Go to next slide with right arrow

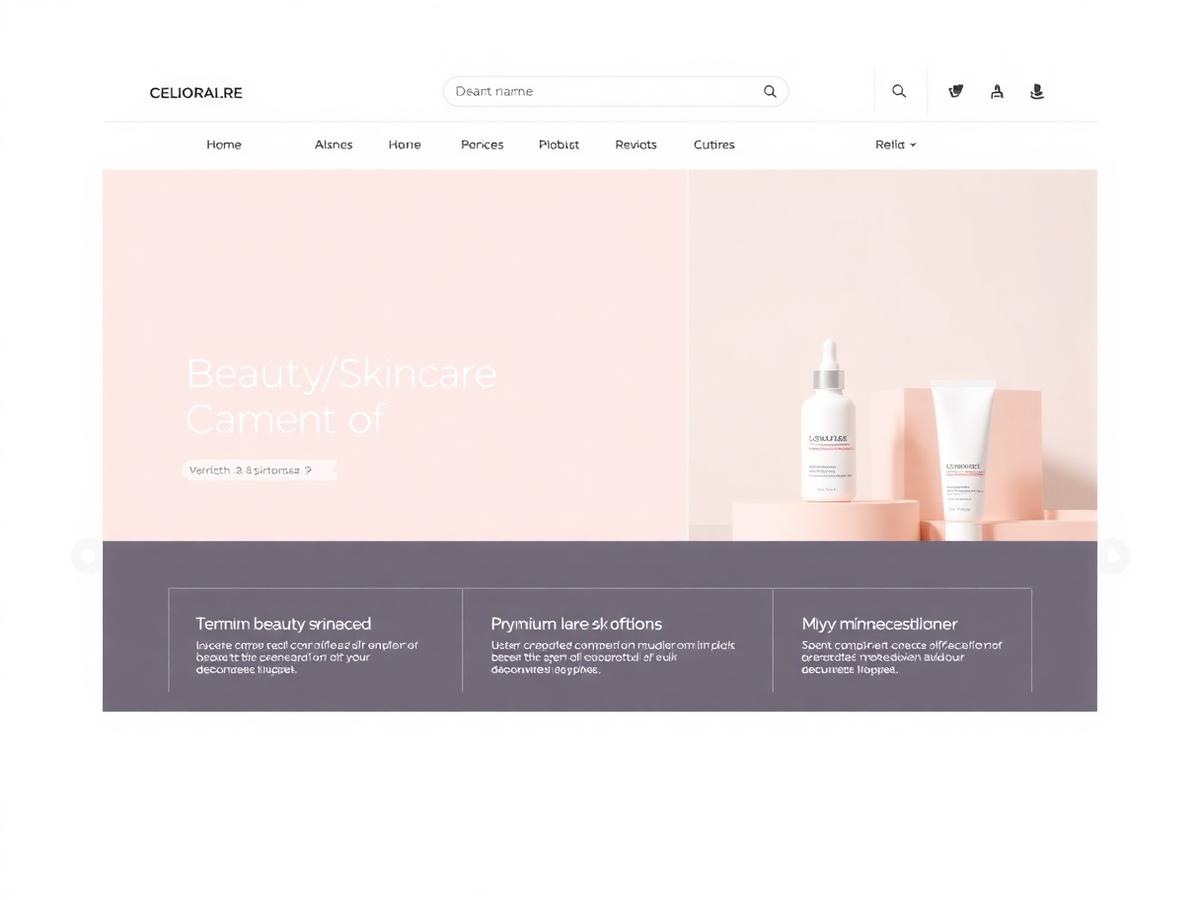tap(1113, 555)
